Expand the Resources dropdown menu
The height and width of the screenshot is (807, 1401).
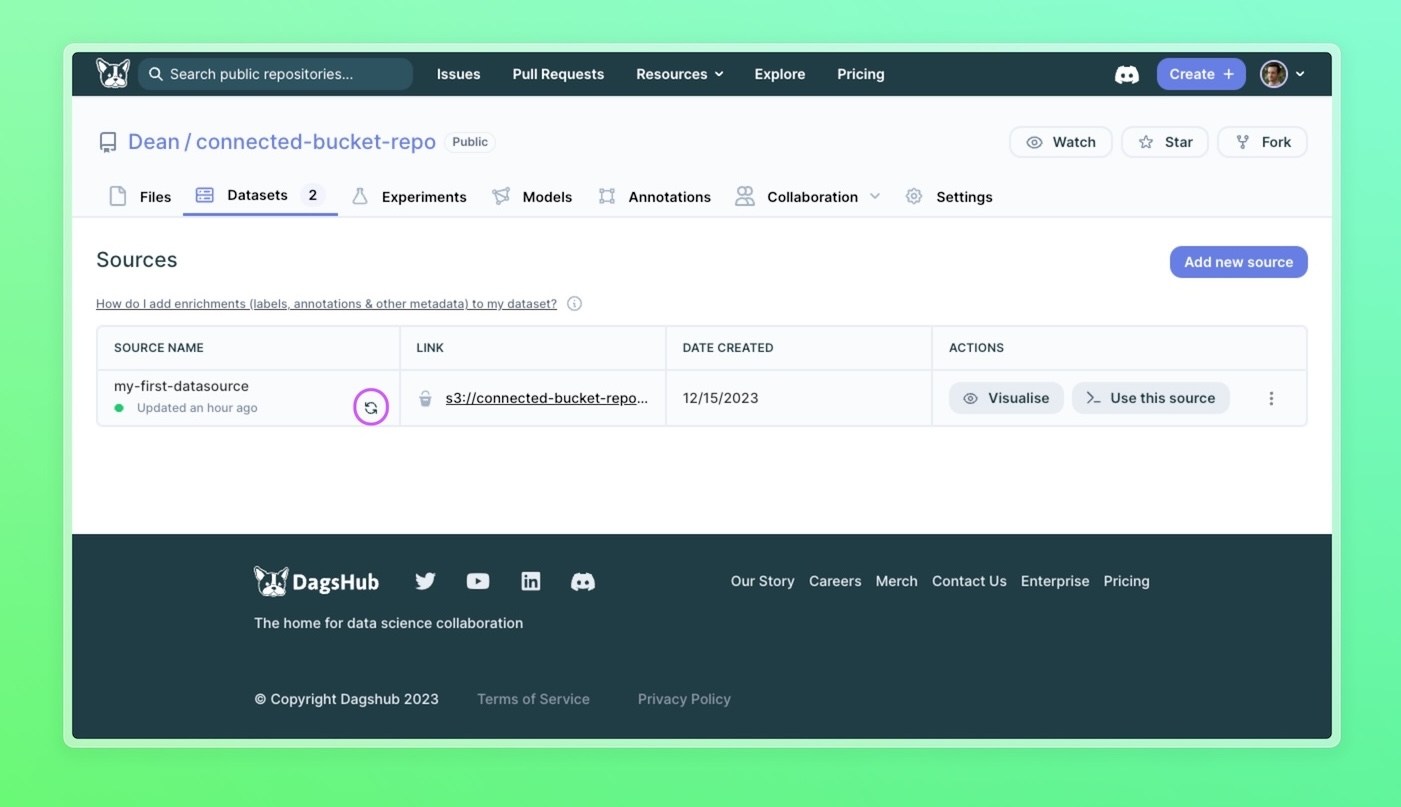(679, 74)
